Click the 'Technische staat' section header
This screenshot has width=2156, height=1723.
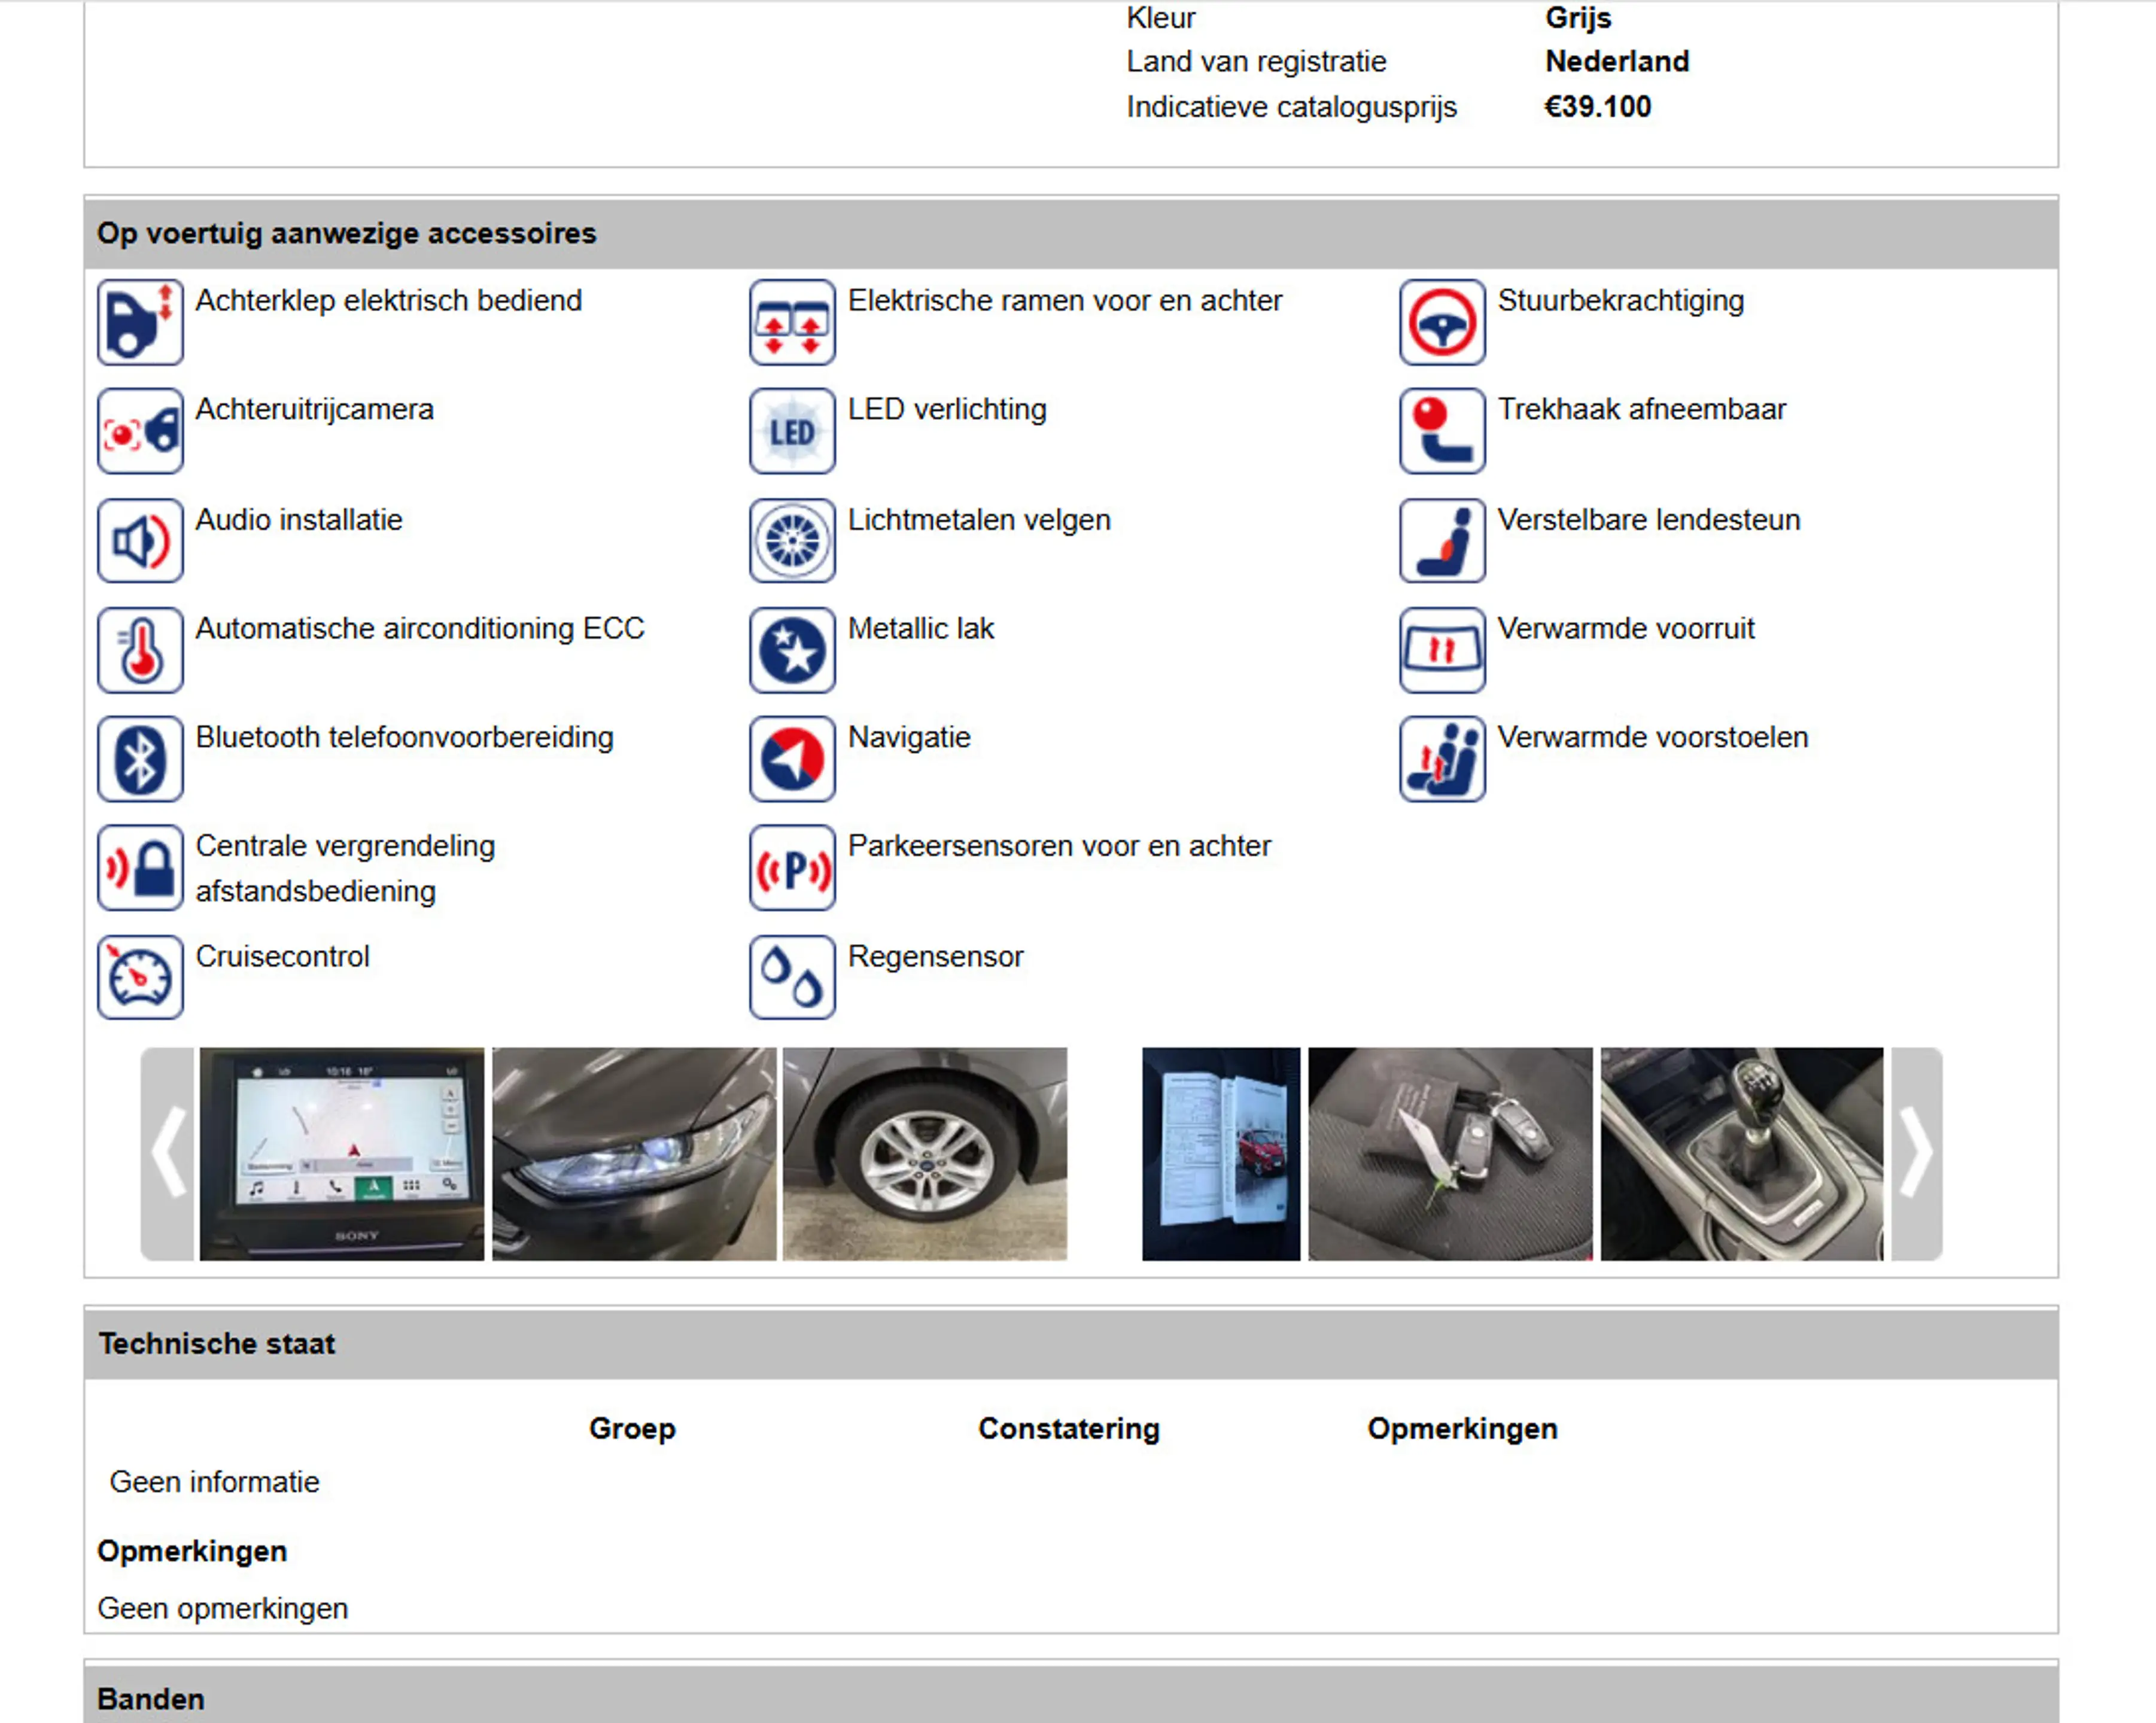(1071, 1344)
